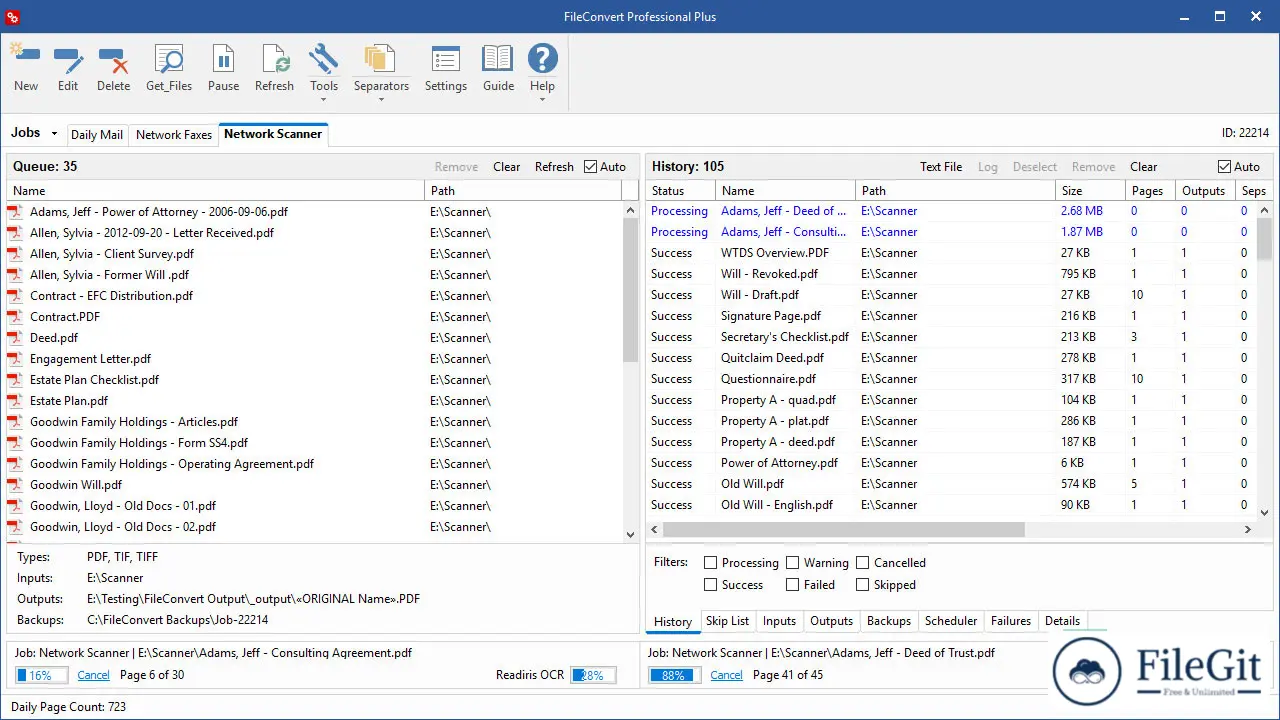This screenshot has width=1280, height=720.
Task: Select Quitclaim Deed.pdf in History
Action: 950,358
